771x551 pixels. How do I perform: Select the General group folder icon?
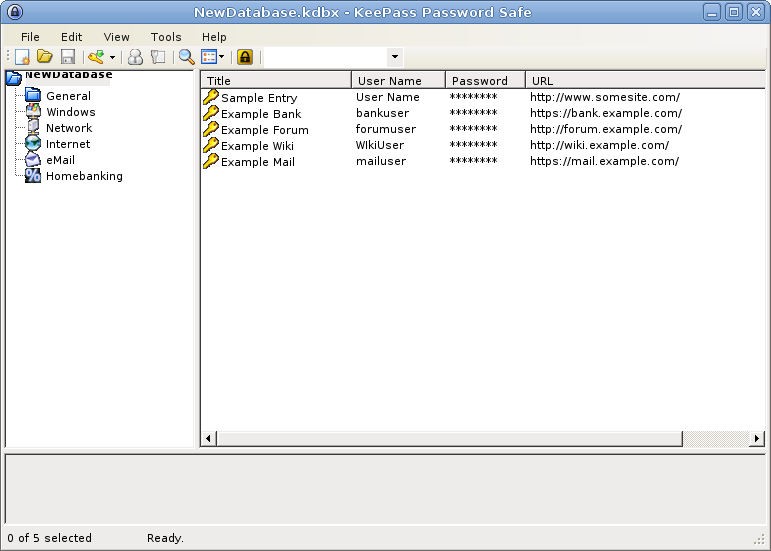[33, 94]
